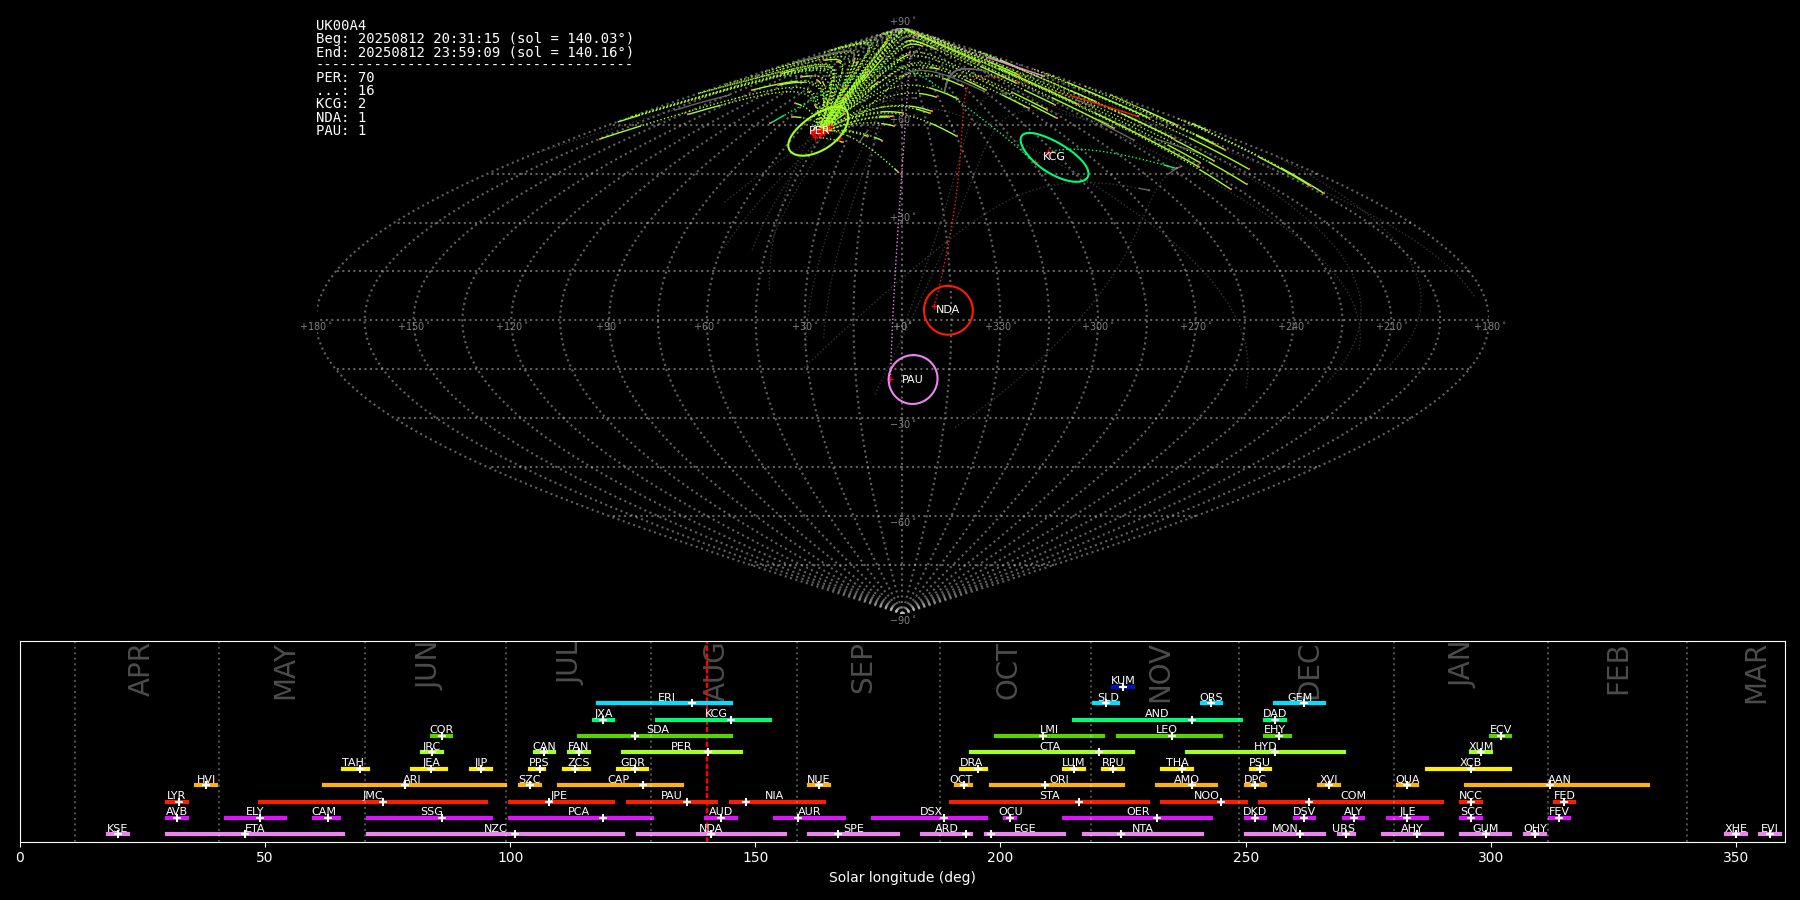Click the orange AAN shower bar
Screen dimensions: 1800x900
point(1557,785)
